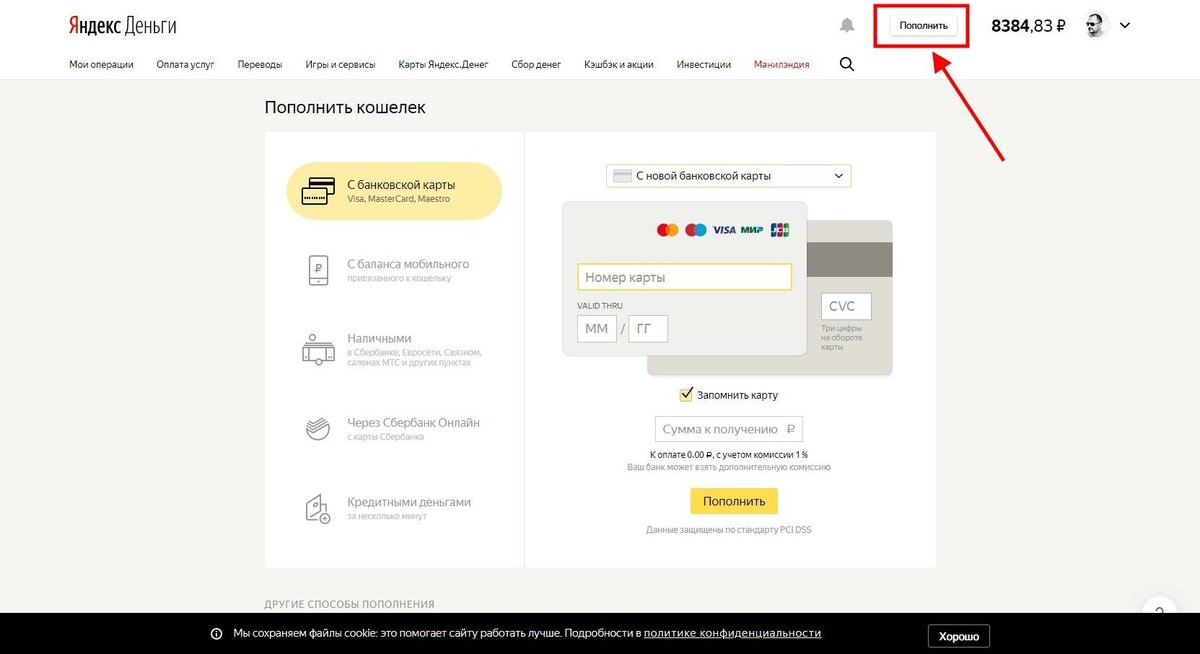Open the Переводы menu item
The image size is (1200, 654).
[260, 64]
